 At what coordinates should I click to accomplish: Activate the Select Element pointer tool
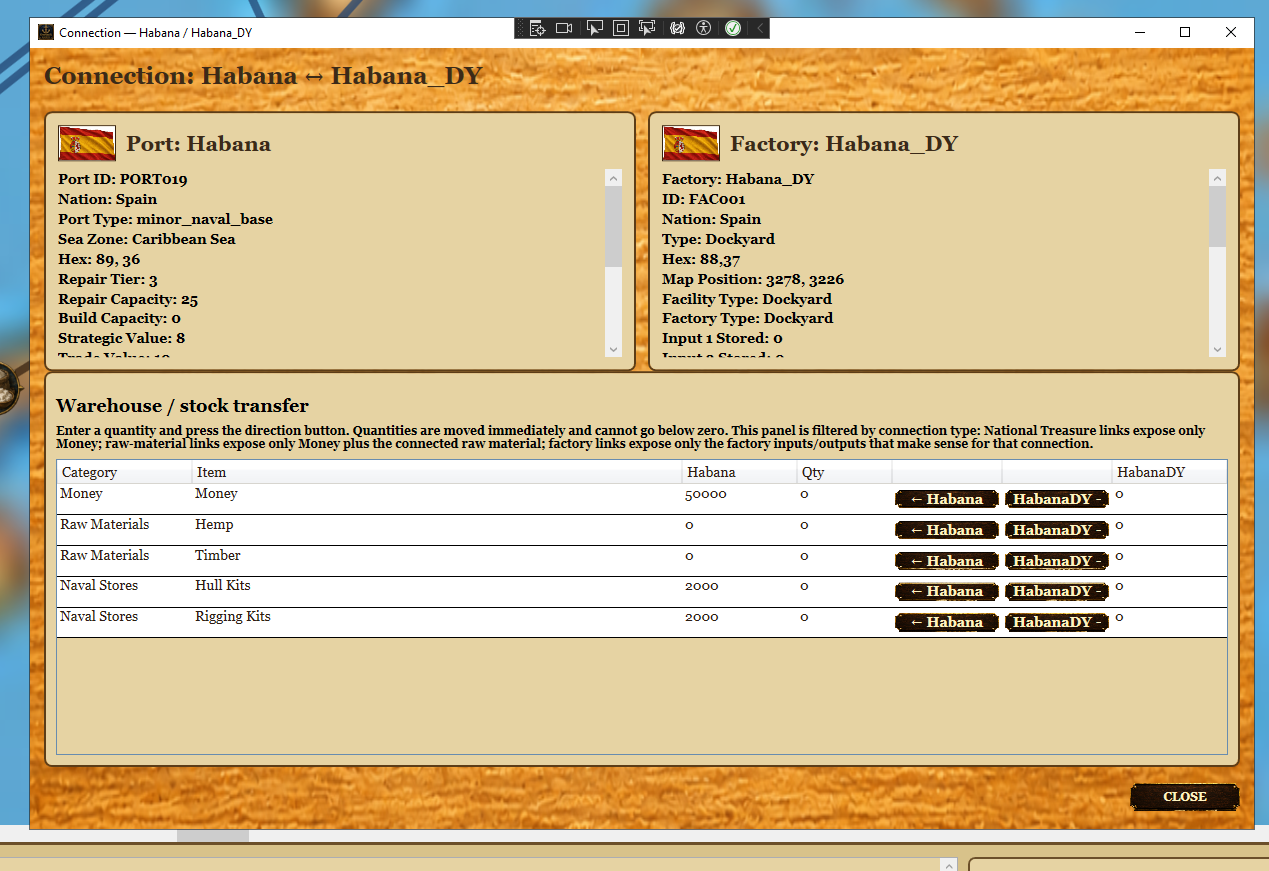point(594,28)
